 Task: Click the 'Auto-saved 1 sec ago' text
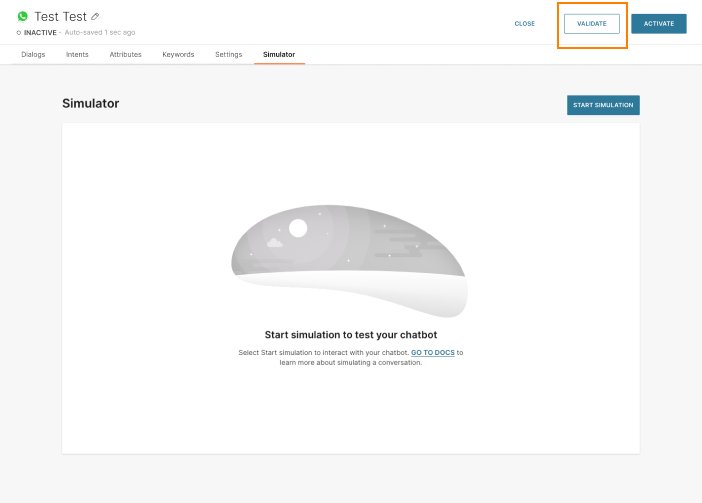(x=100, y=32)
